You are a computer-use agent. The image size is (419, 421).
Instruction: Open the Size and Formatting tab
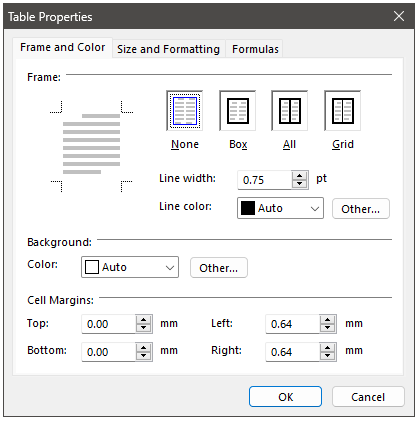click(169, 49)
